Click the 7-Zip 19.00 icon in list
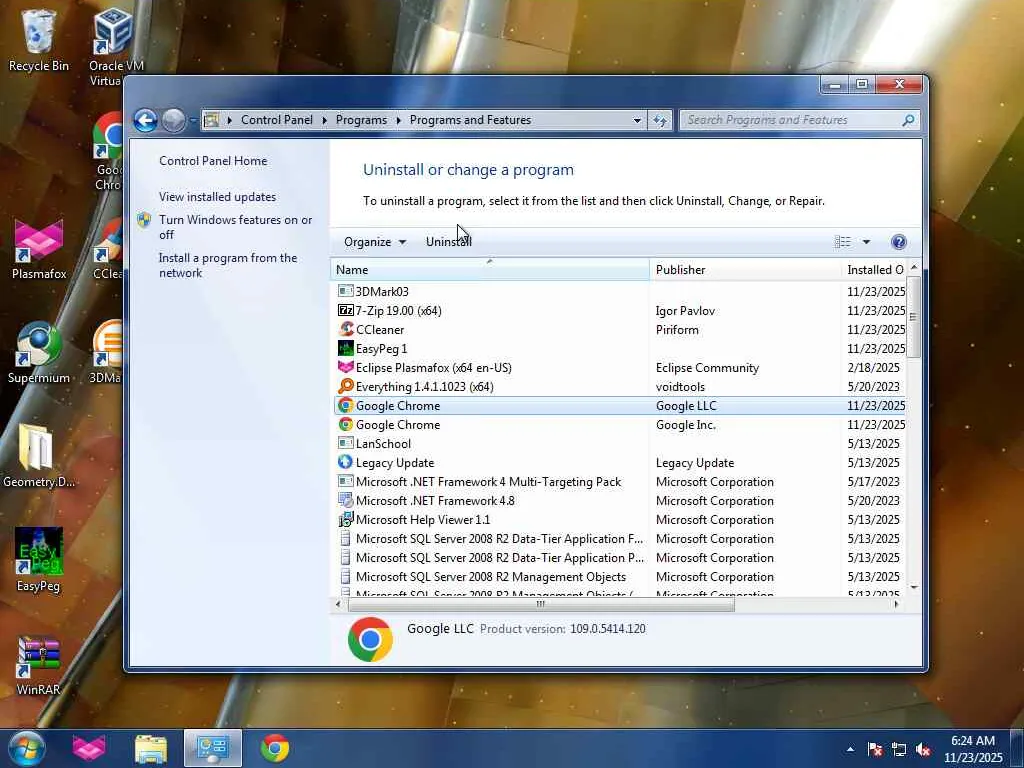 pos(345,310)
